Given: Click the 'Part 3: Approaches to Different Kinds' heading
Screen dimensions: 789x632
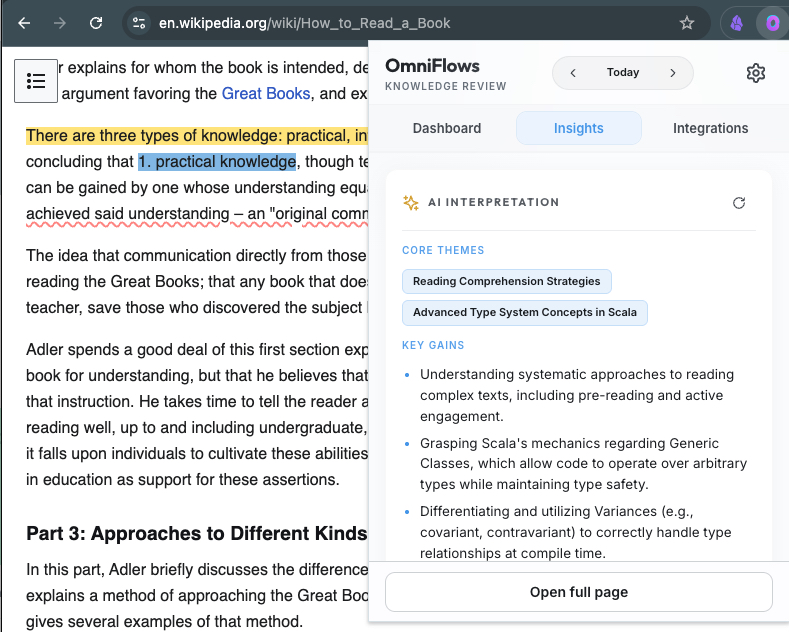Looking at the screenshot, I should click(197, 533).
